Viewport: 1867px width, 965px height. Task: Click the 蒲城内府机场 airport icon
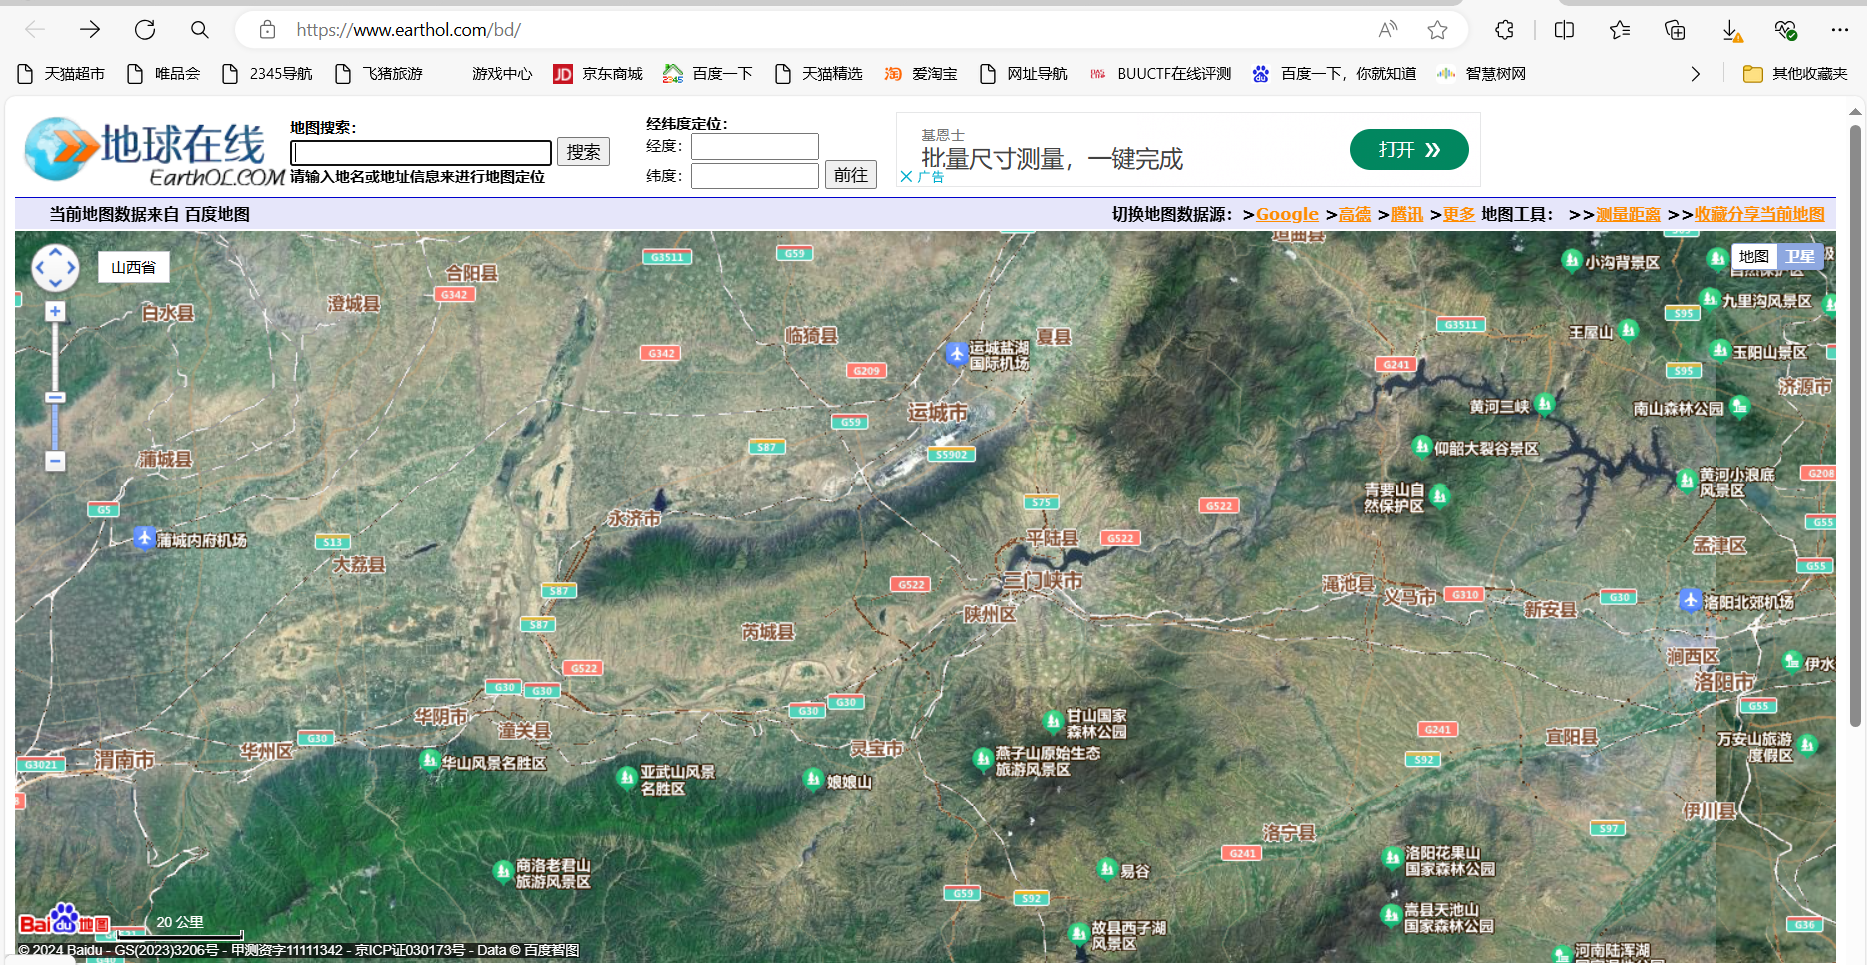(x=144, y=538)
